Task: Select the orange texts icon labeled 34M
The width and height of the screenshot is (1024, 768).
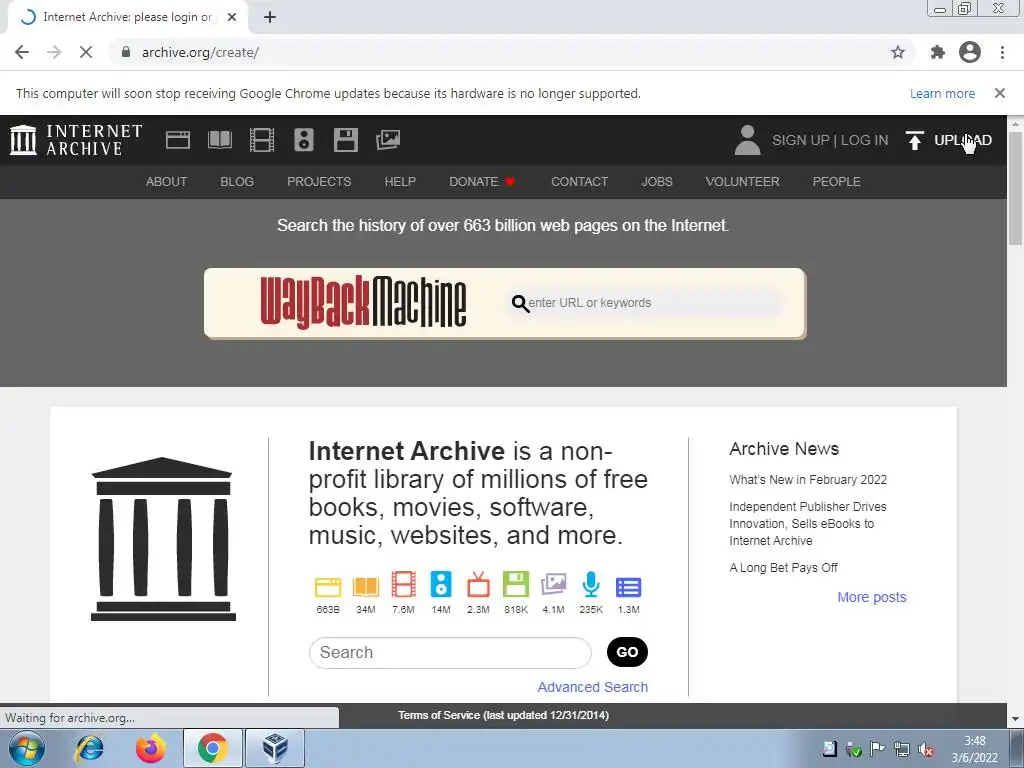Action: point(366,586)
